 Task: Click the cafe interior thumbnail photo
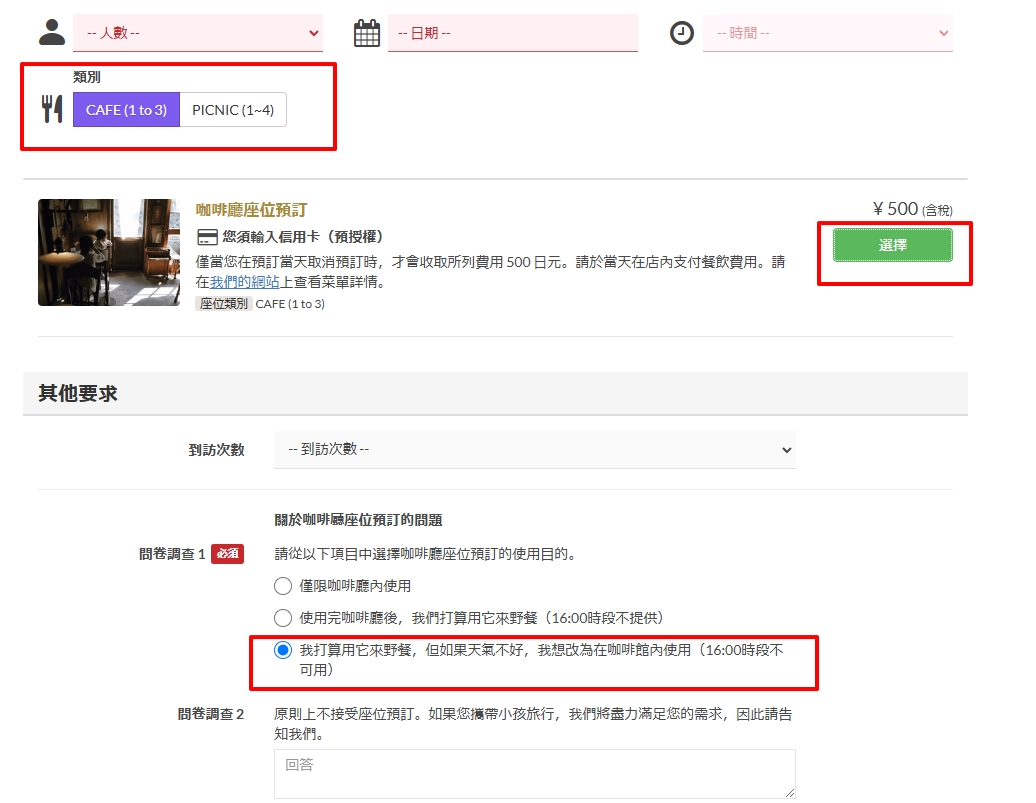click(95, 252)
